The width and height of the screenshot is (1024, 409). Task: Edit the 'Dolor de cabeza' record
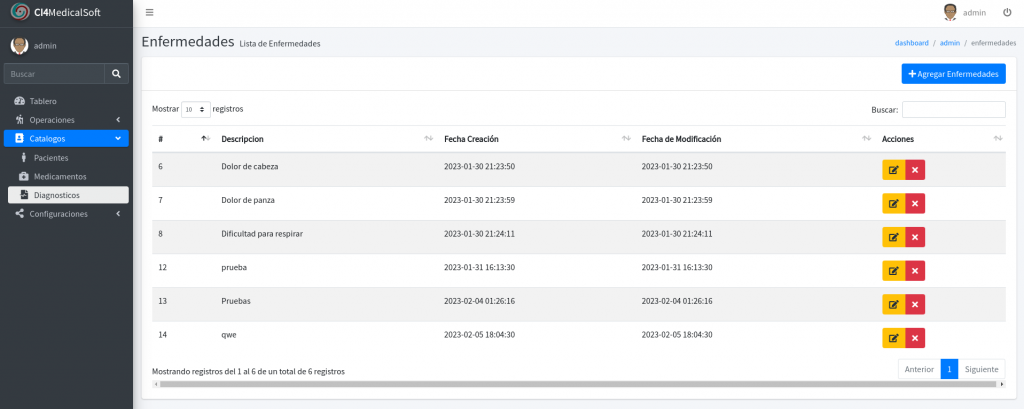pos(893,170)
